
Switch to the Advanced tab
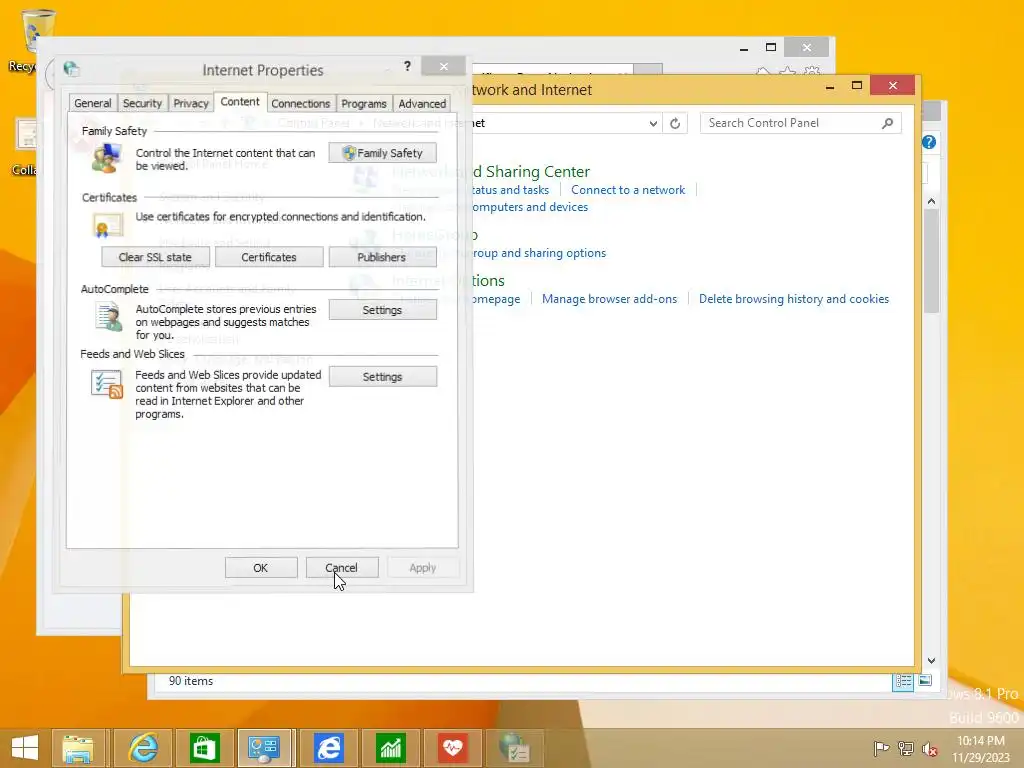[422, 103]
